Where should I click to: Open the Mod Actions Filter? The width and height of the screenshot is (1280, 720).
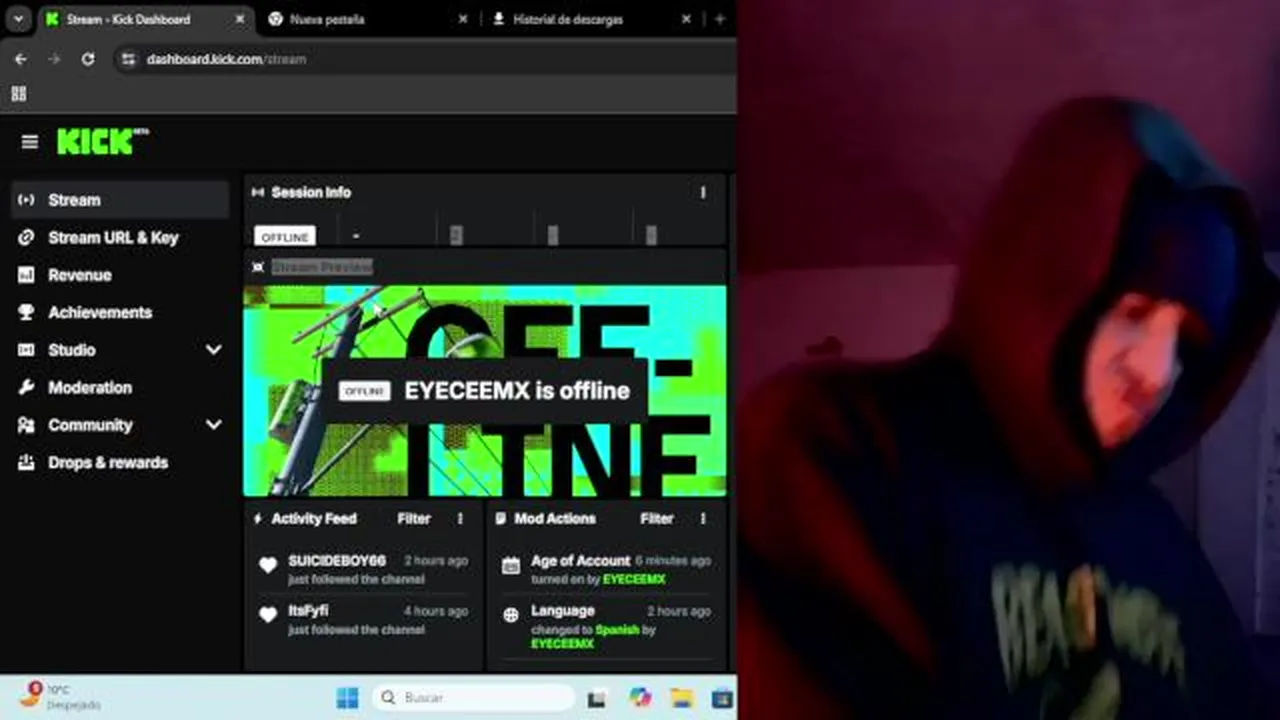pyautogui.click(x=657, y=518)
